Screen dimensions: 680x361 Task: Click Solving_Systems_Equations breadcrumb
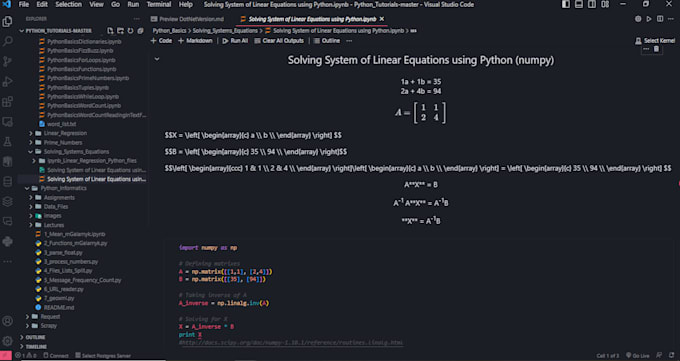click(x=225, y=31)
